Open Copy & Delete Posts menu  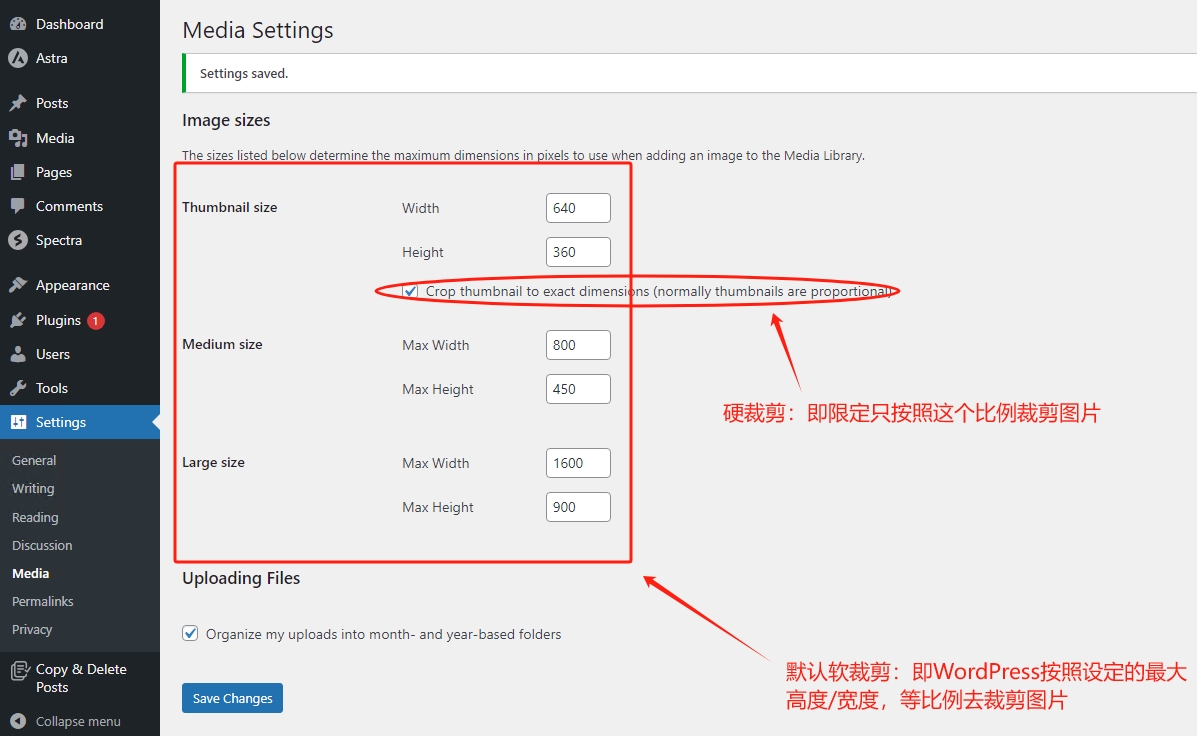click(80, 678)
